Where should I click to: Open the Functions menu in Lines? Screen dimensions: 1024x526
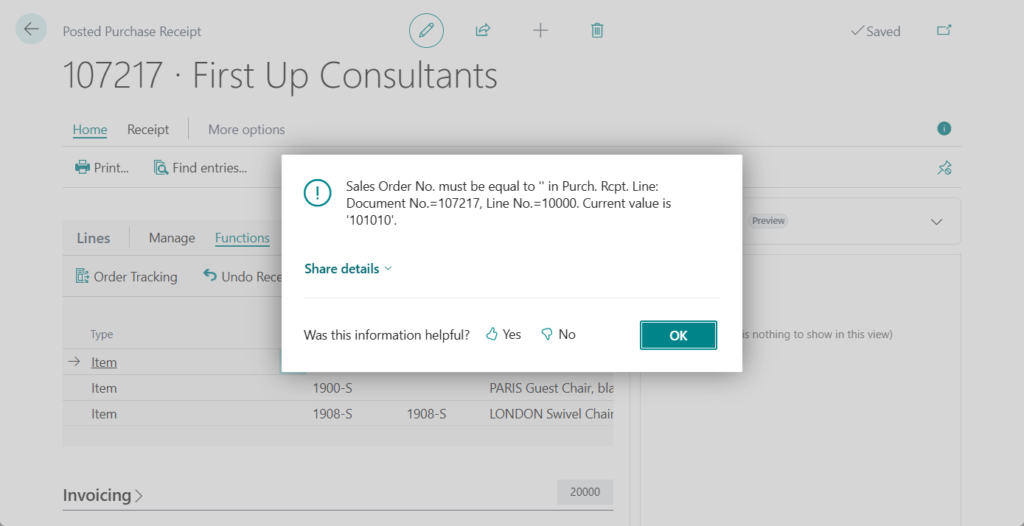(242, 238)
